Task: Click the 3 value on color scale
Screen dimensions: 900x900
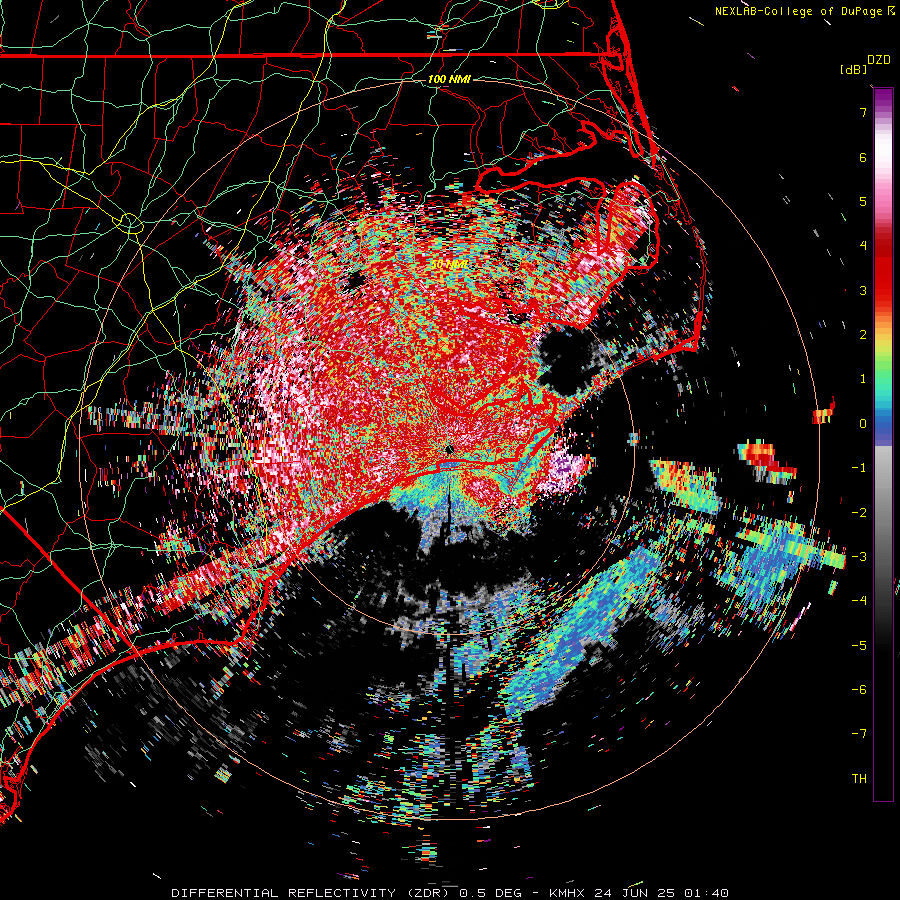Action: (863, 290)
